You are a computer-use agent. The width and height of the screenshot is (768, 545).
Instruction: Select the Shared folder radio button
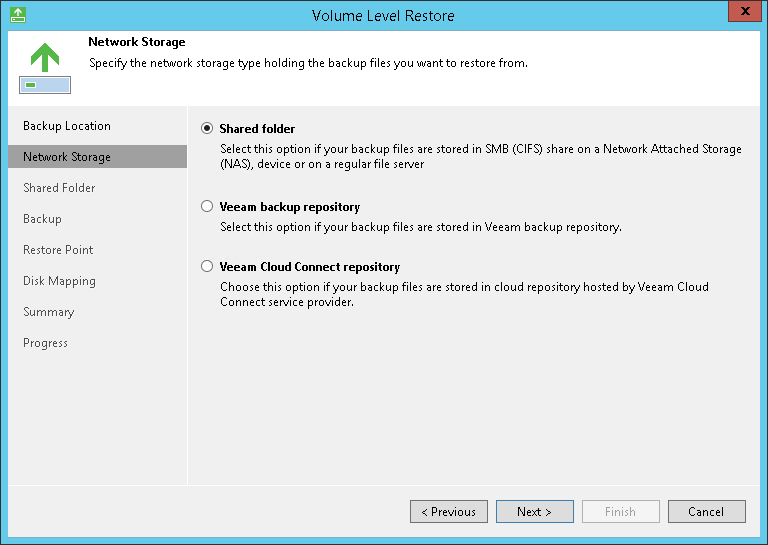(207, 128)
